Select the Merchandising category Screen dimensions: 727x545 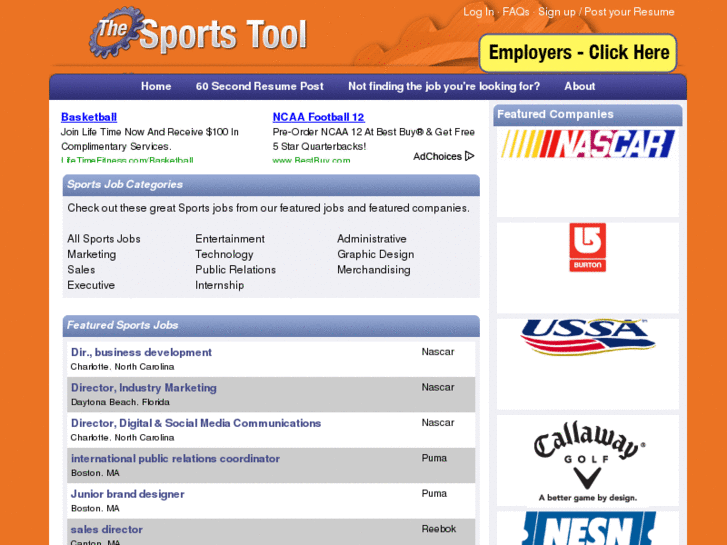pos(374,269)
